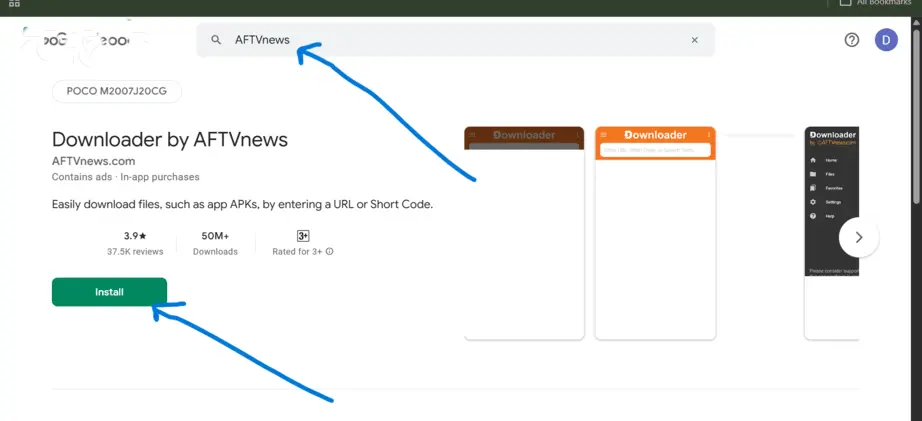Click the 3+ content rating badge
Screen dimensions: 922x421
pyautogui.click(x=303, y=236)
